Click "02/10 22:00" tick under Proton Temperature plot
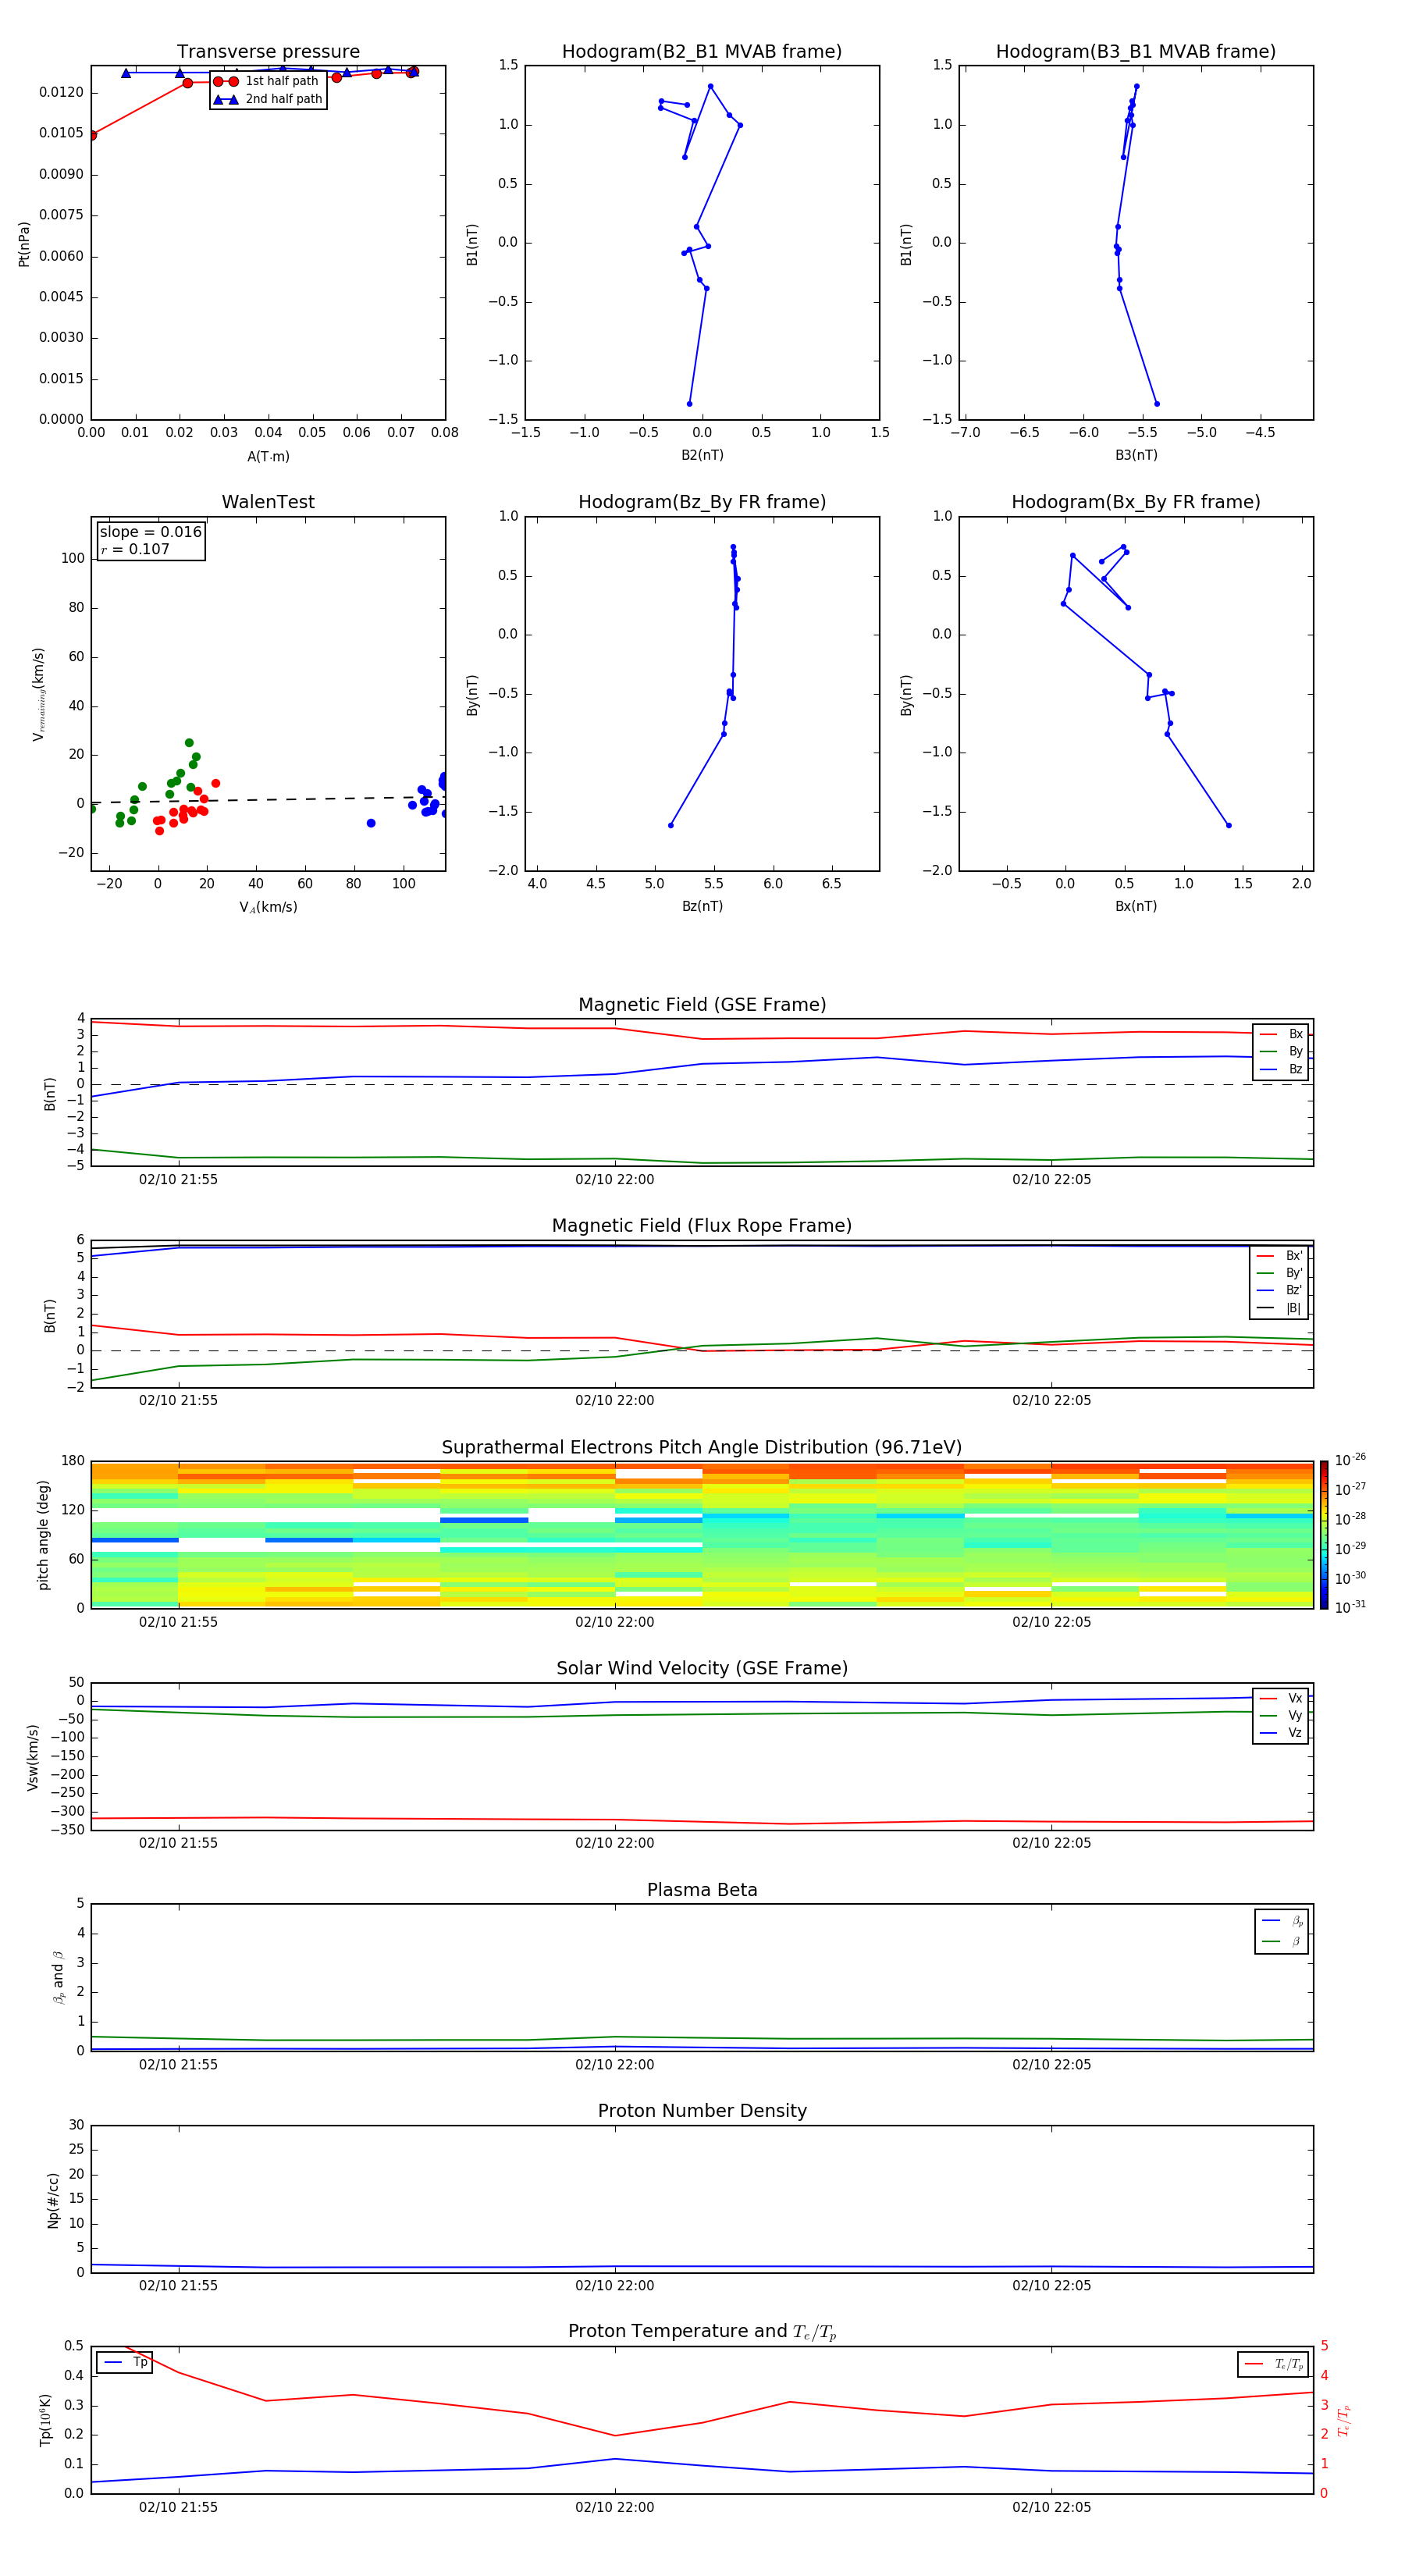1405x2576 pixels. click(614, 2507)
